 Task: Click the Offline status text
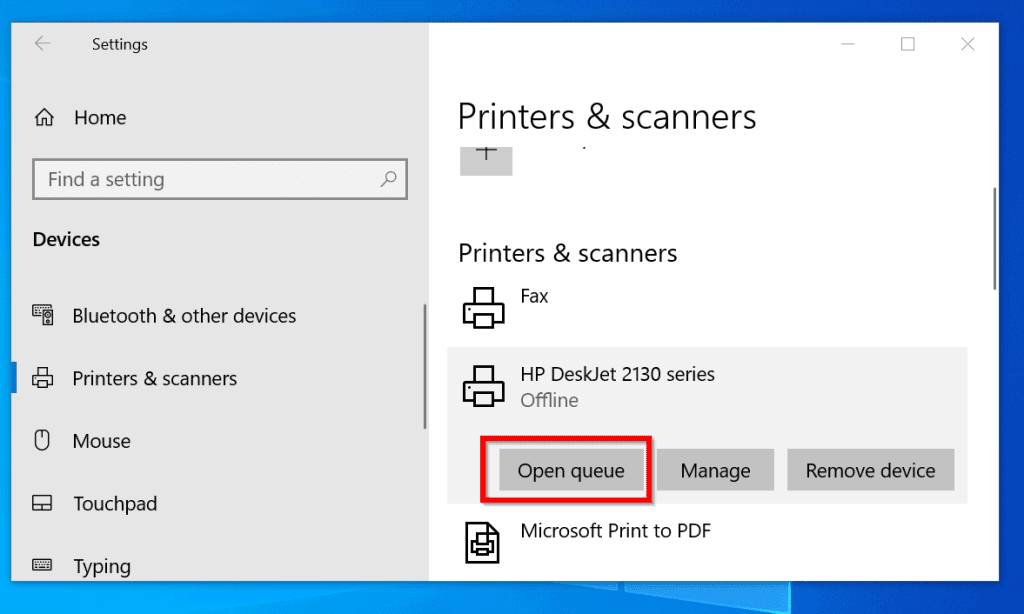tap(549, 400)
